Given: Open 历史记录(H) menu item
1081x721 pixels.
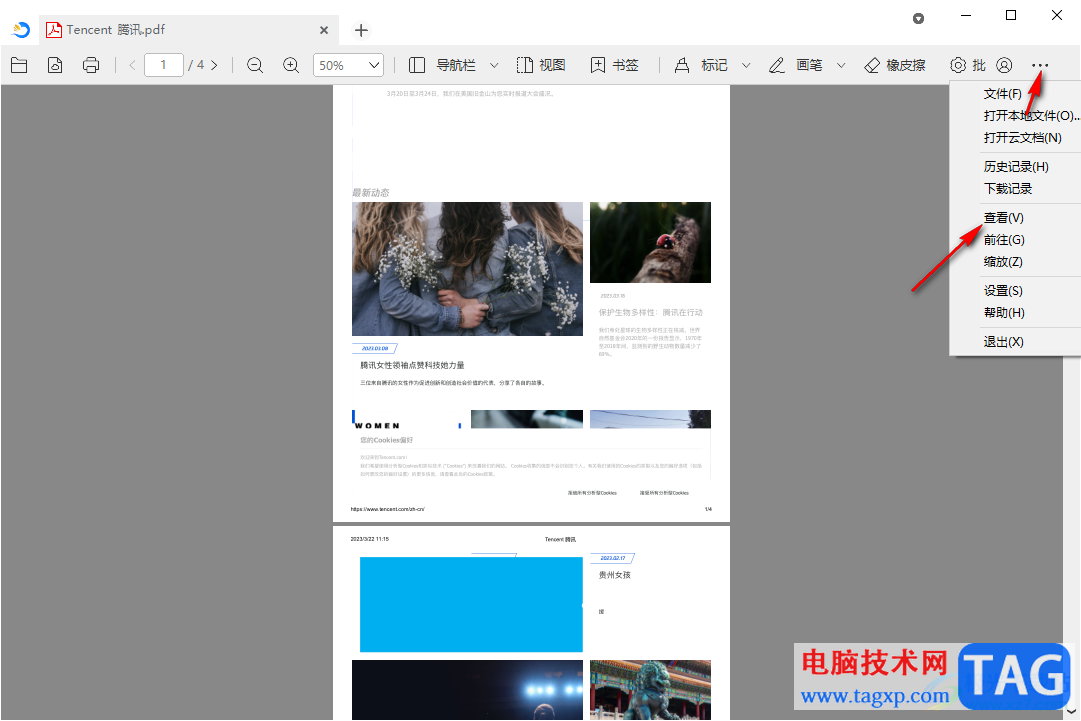Looking at the screenshot, I should 1016,167.
